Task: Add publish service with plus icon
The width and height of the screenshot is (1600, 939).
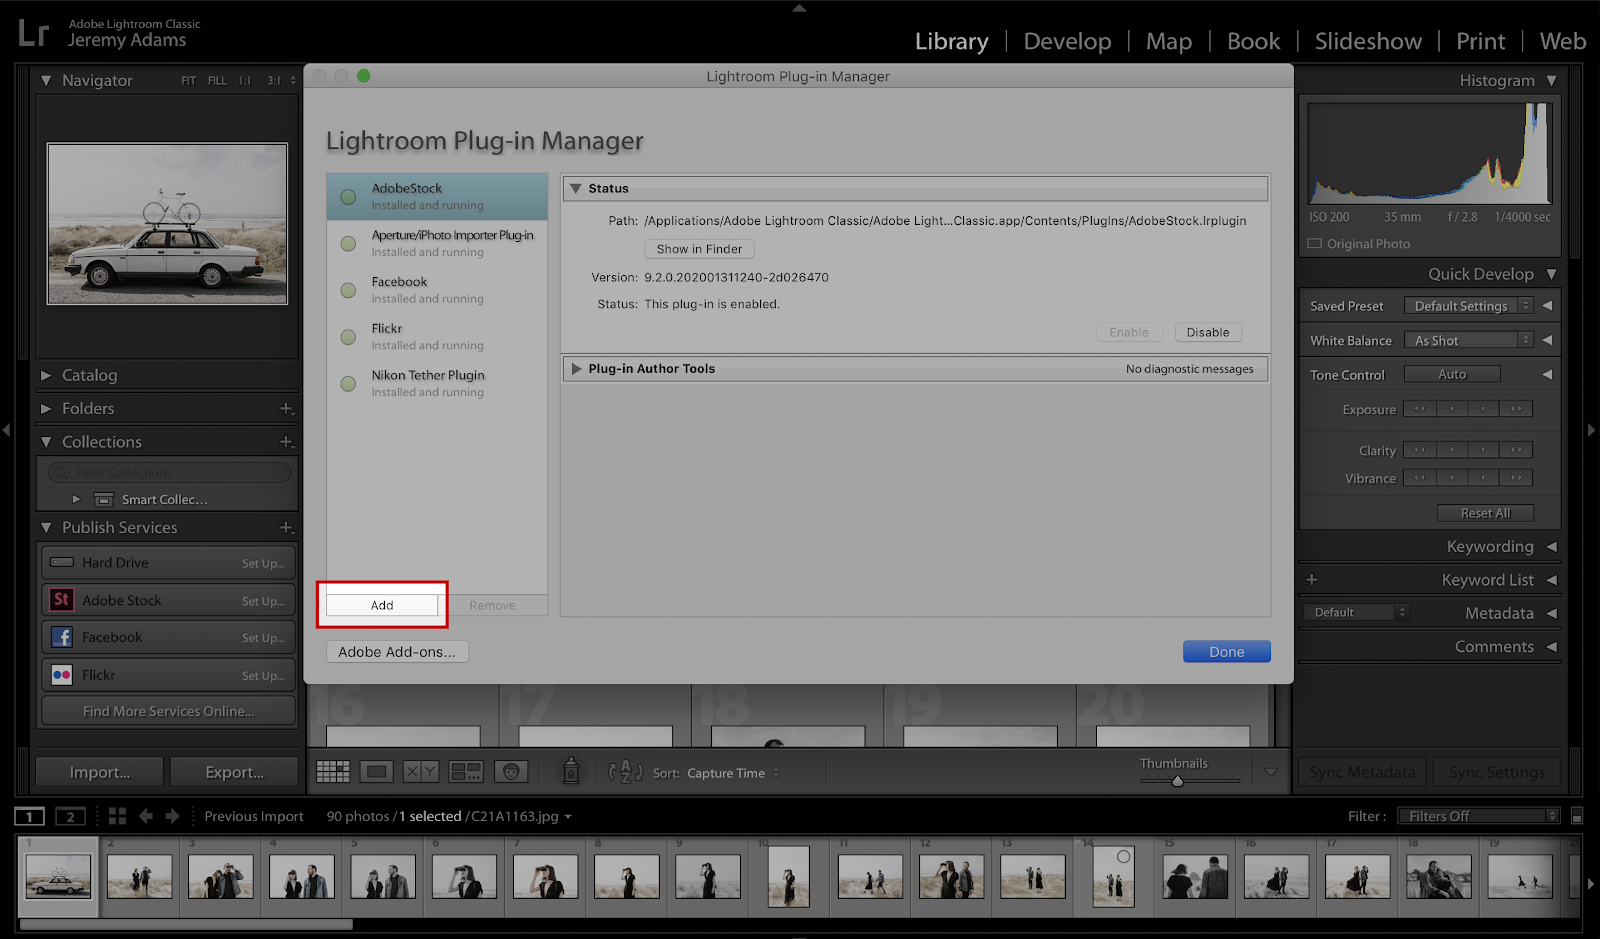Action: (x=287, y=527)
